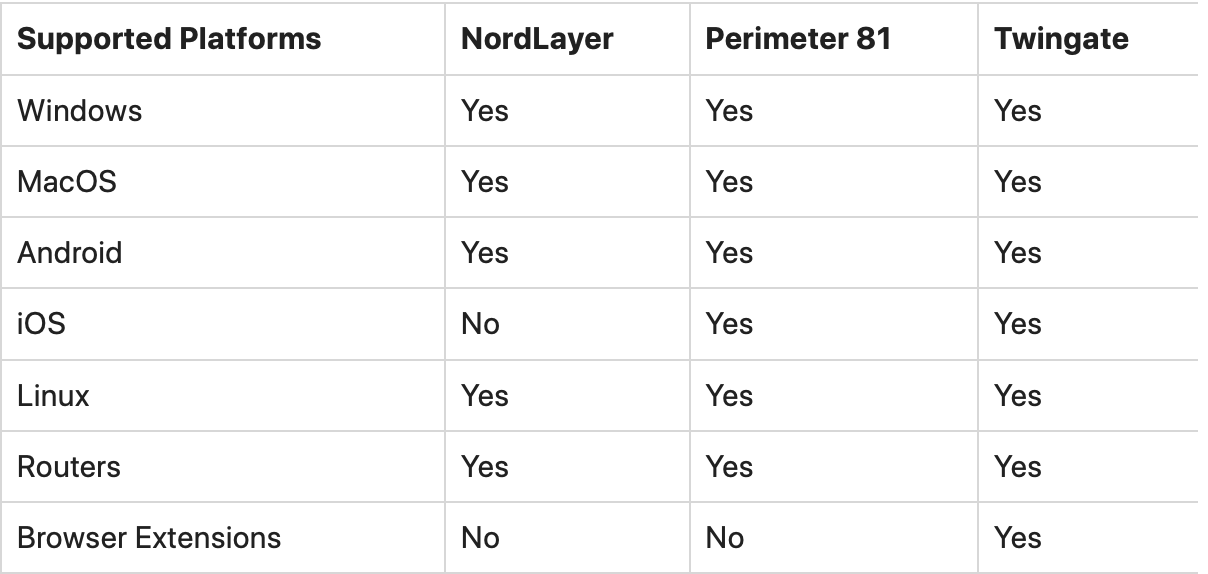Click Perimeter 81's Yes cell for Routers

[729, 467]
